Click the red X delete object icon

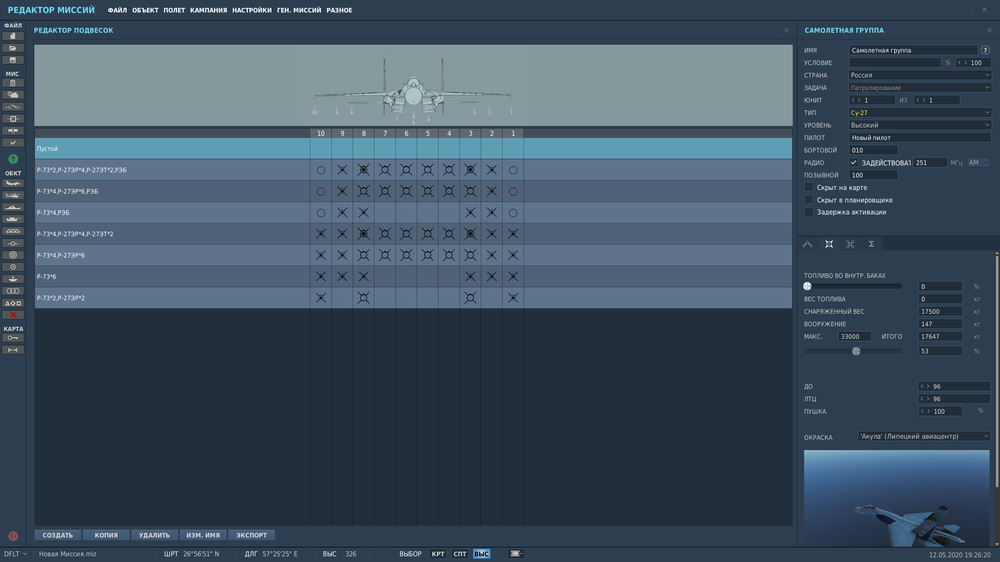pyautogui.click(x=13, y=315)
